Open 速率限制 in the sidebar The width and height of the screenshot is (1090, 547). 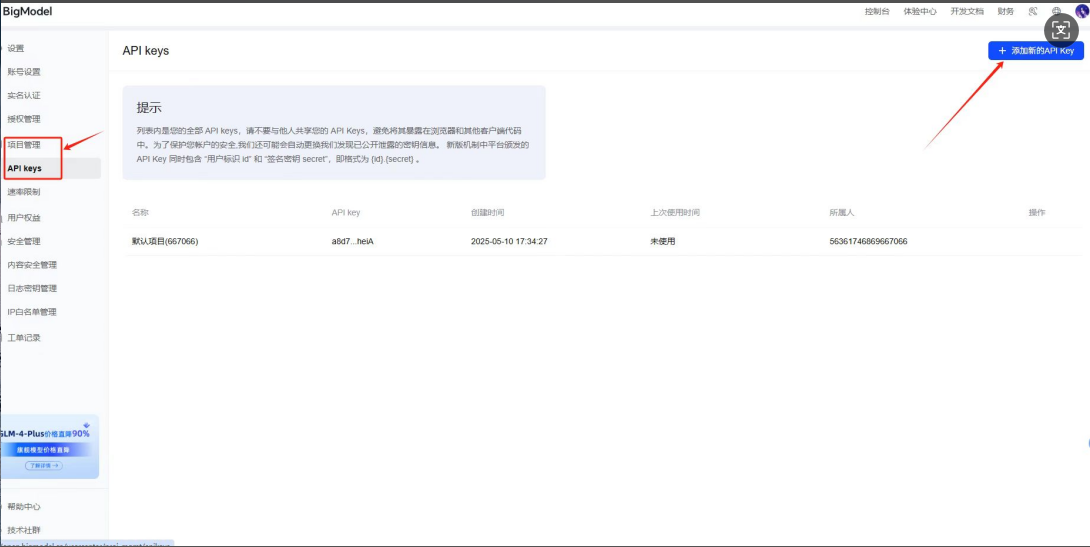[24, 192]
